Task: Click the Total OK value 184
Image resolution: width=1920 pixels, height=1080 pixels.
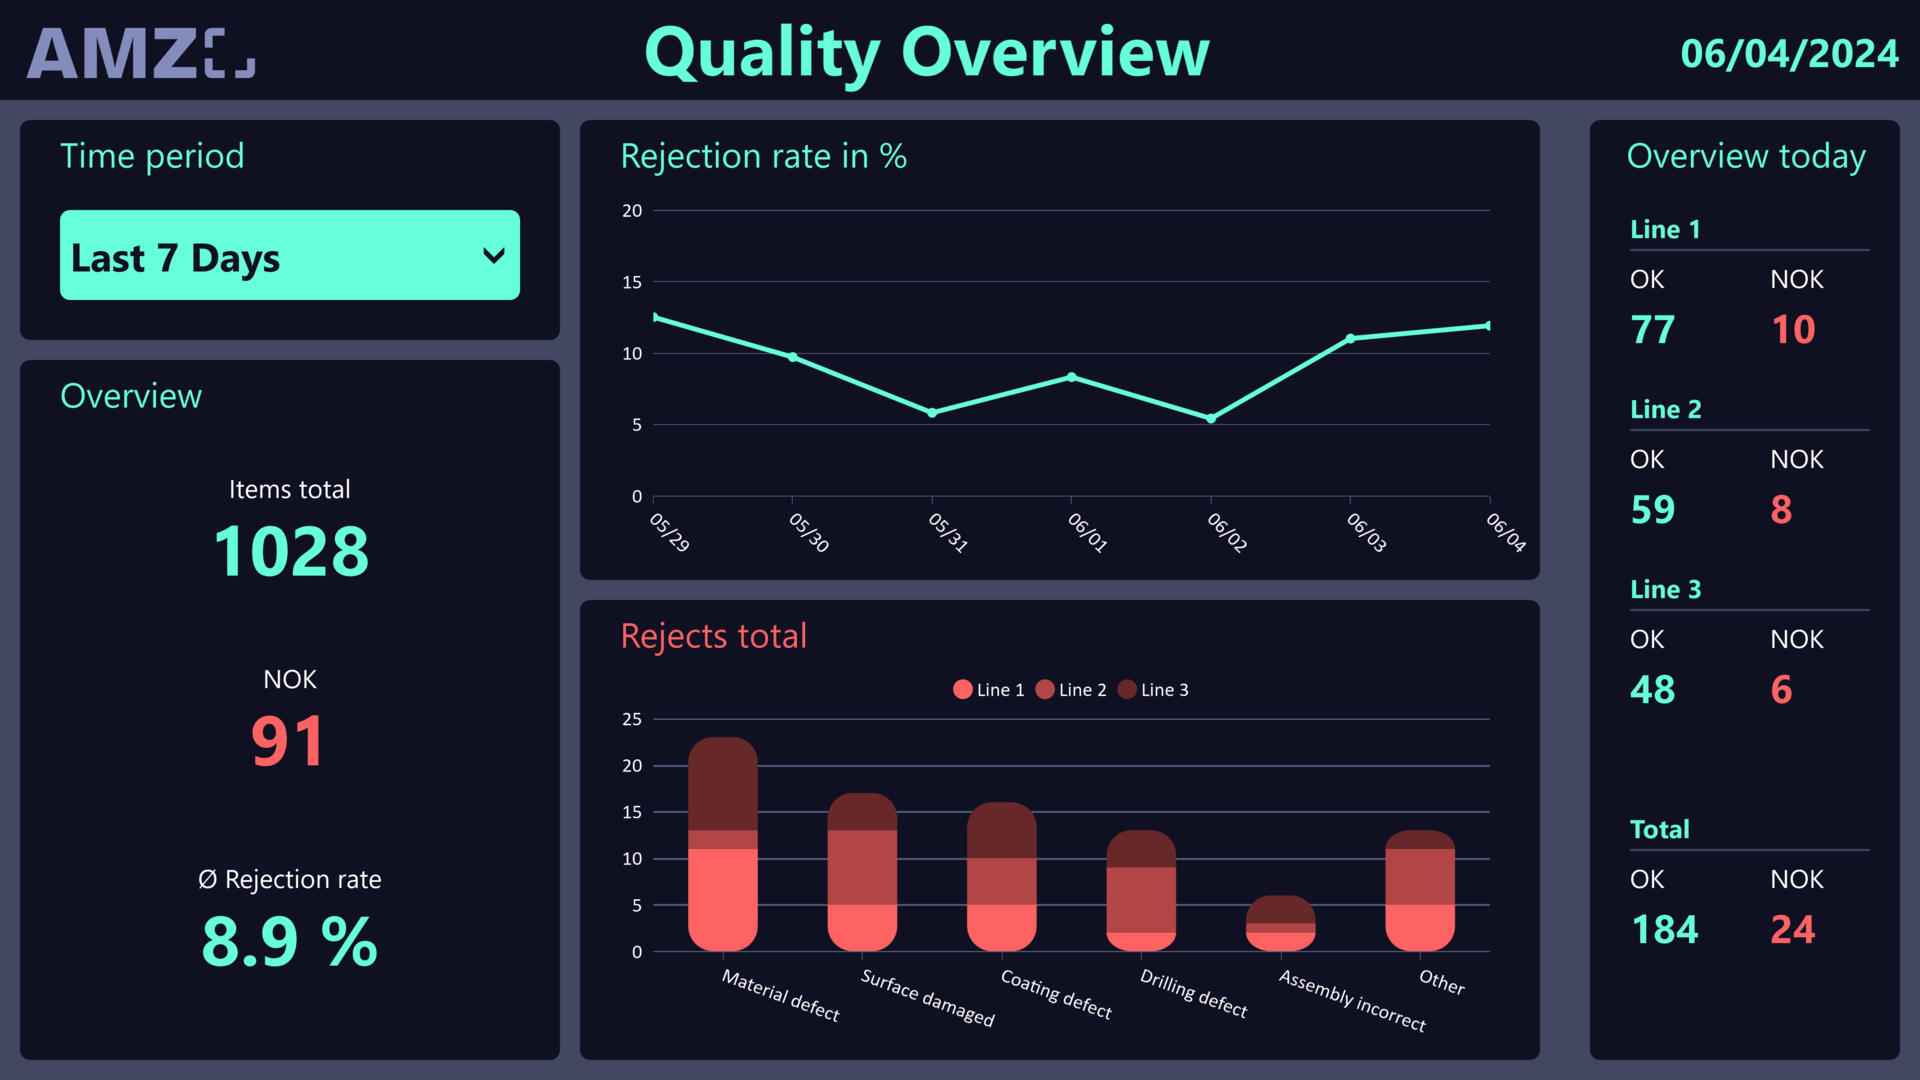Action: [x=1663, y=928]
